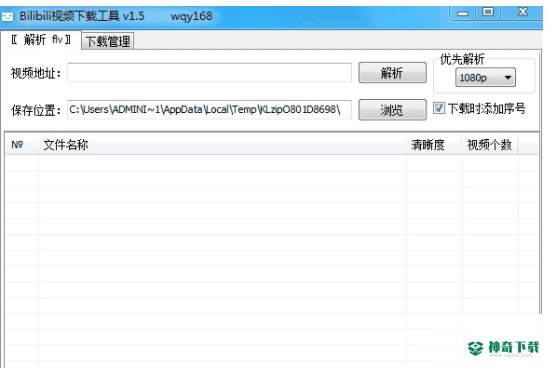Click the 浏览 browse button
Image resolution: width=550 pixels, height=368 pixels.
(393, 110)
